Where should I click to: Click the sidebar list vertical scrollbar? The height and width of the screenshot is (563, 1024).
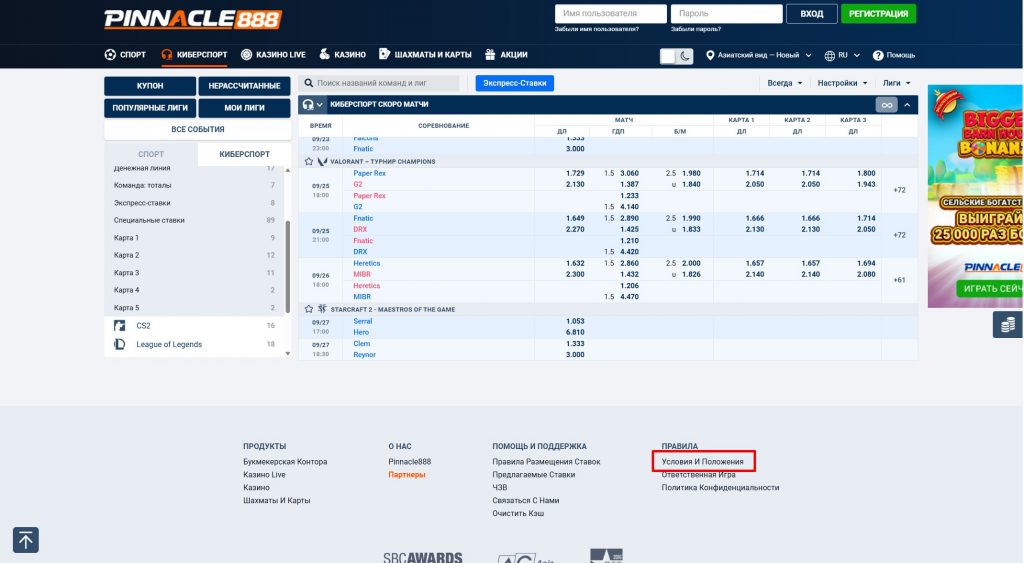[288, 260]
